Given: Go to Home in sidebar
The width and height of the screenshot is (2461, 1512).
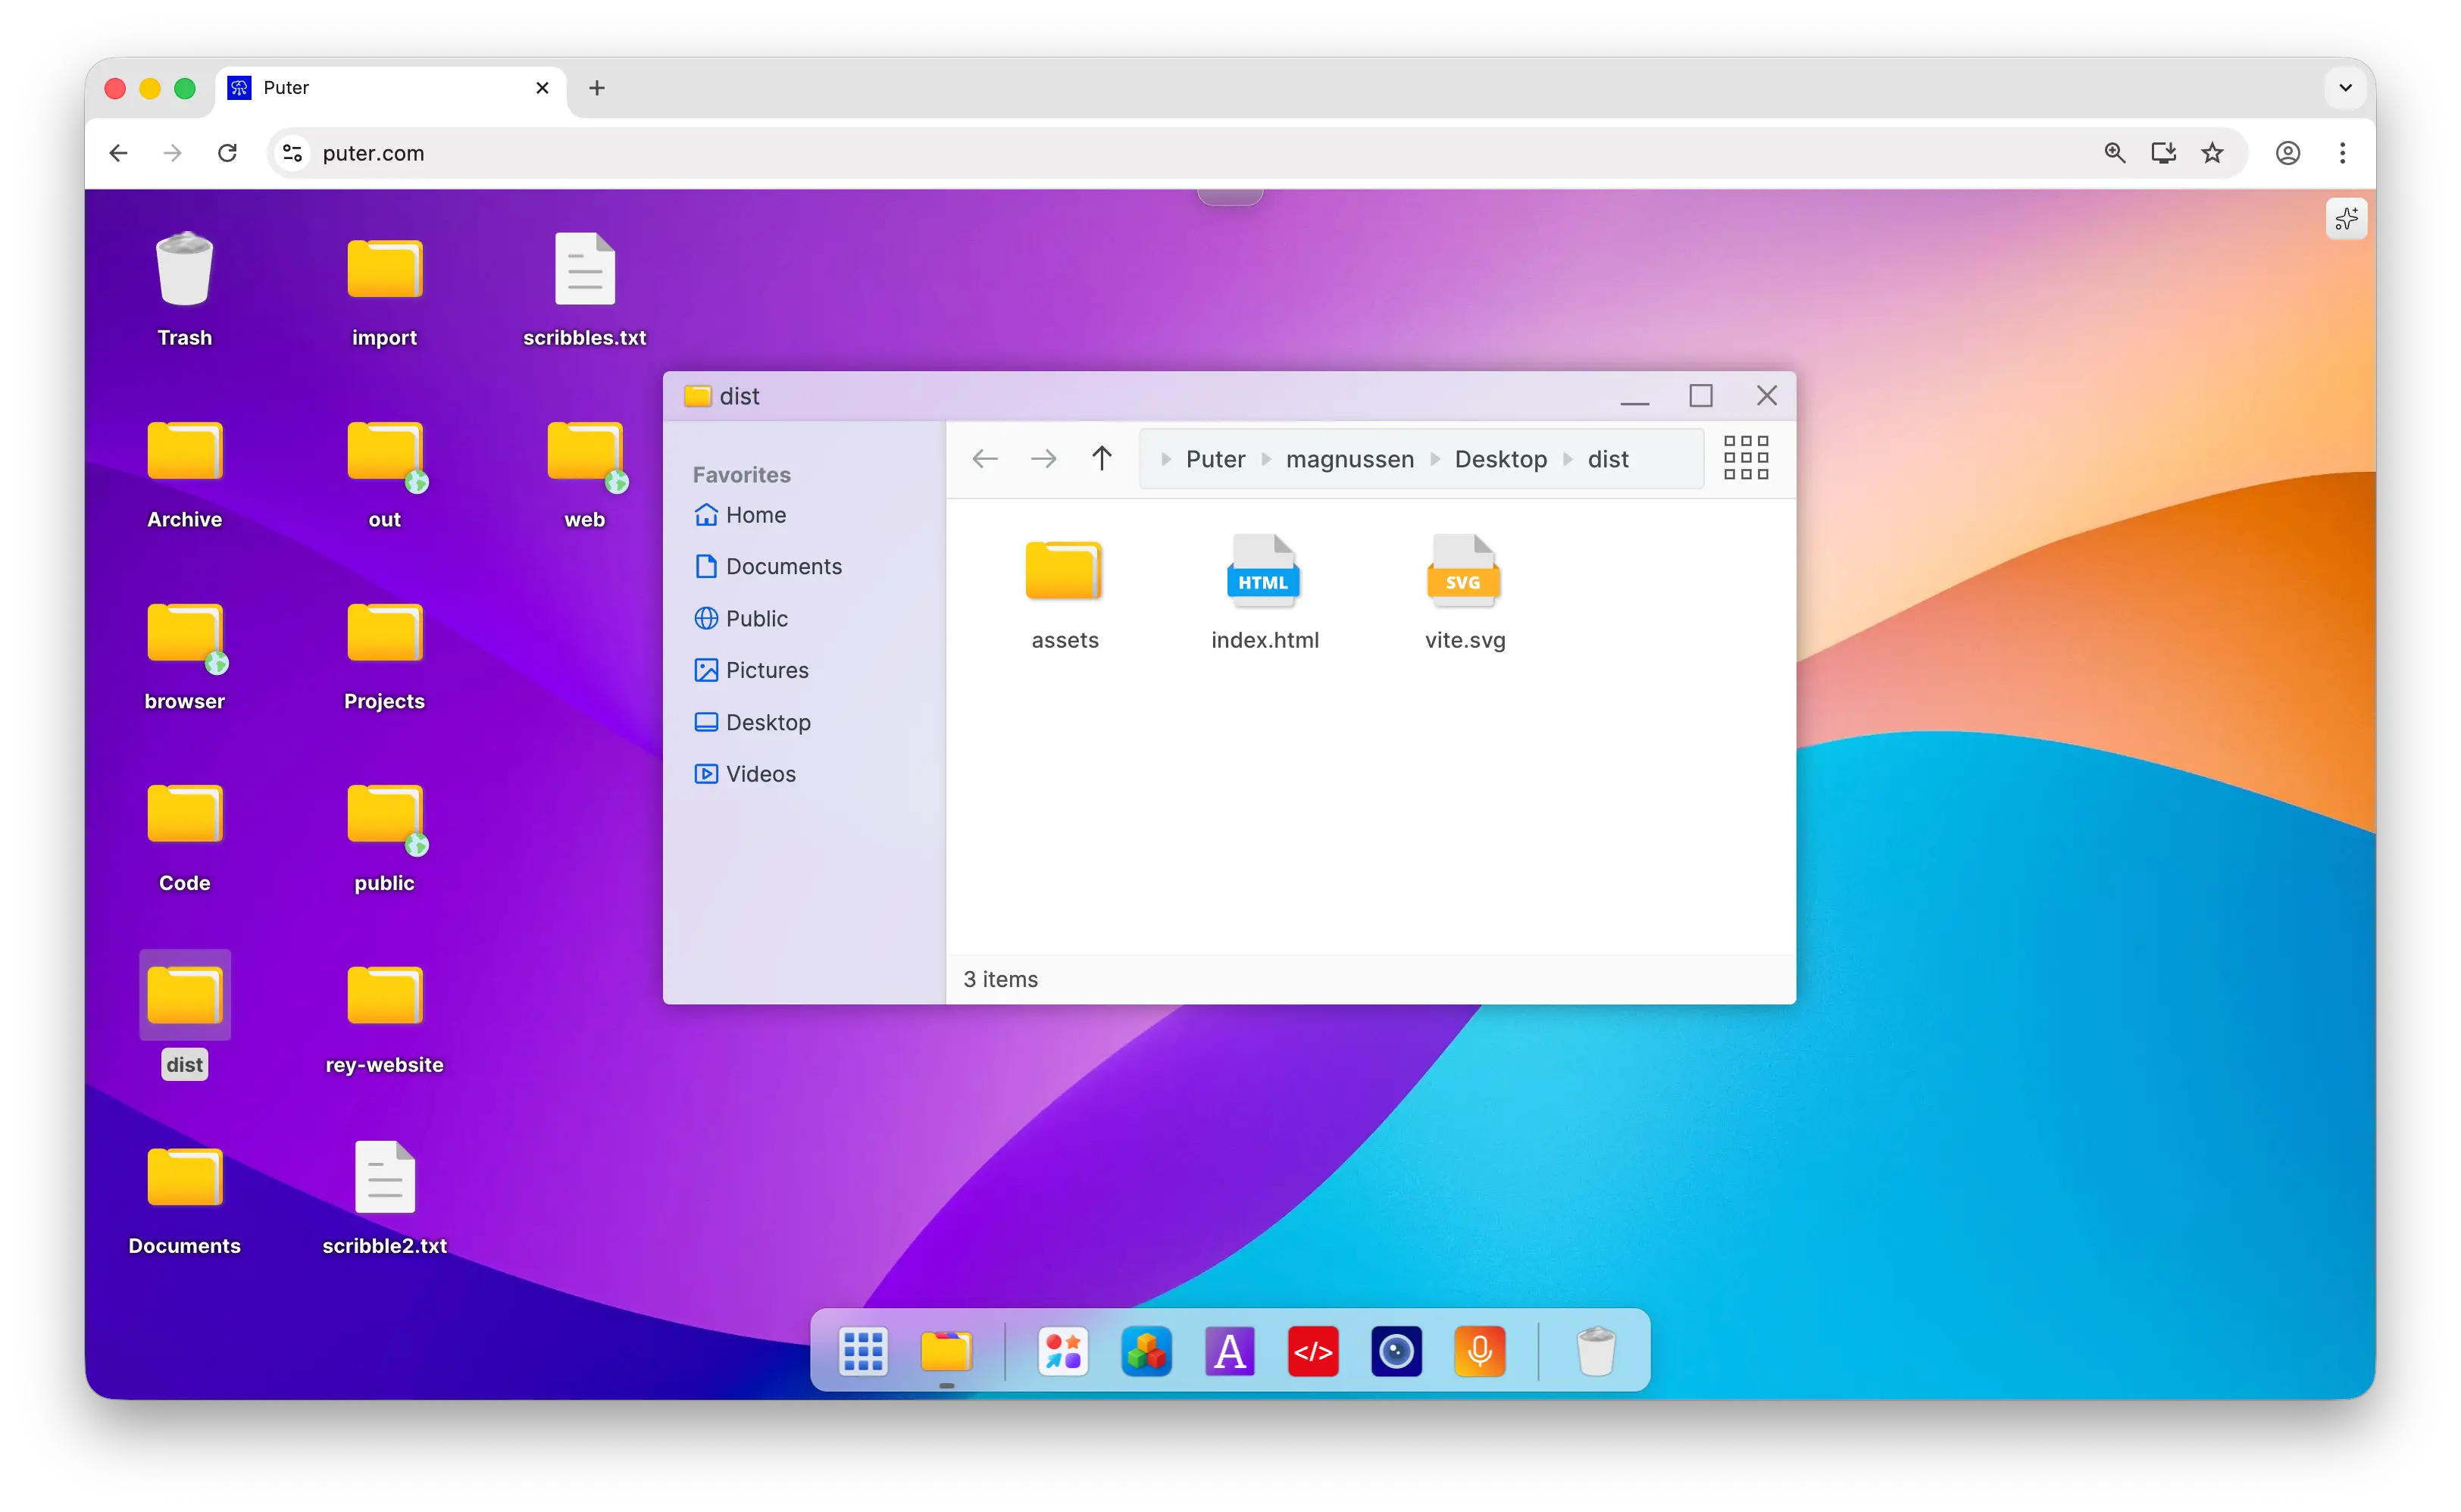Looking at the screenshot, I should tap(755, 515).
